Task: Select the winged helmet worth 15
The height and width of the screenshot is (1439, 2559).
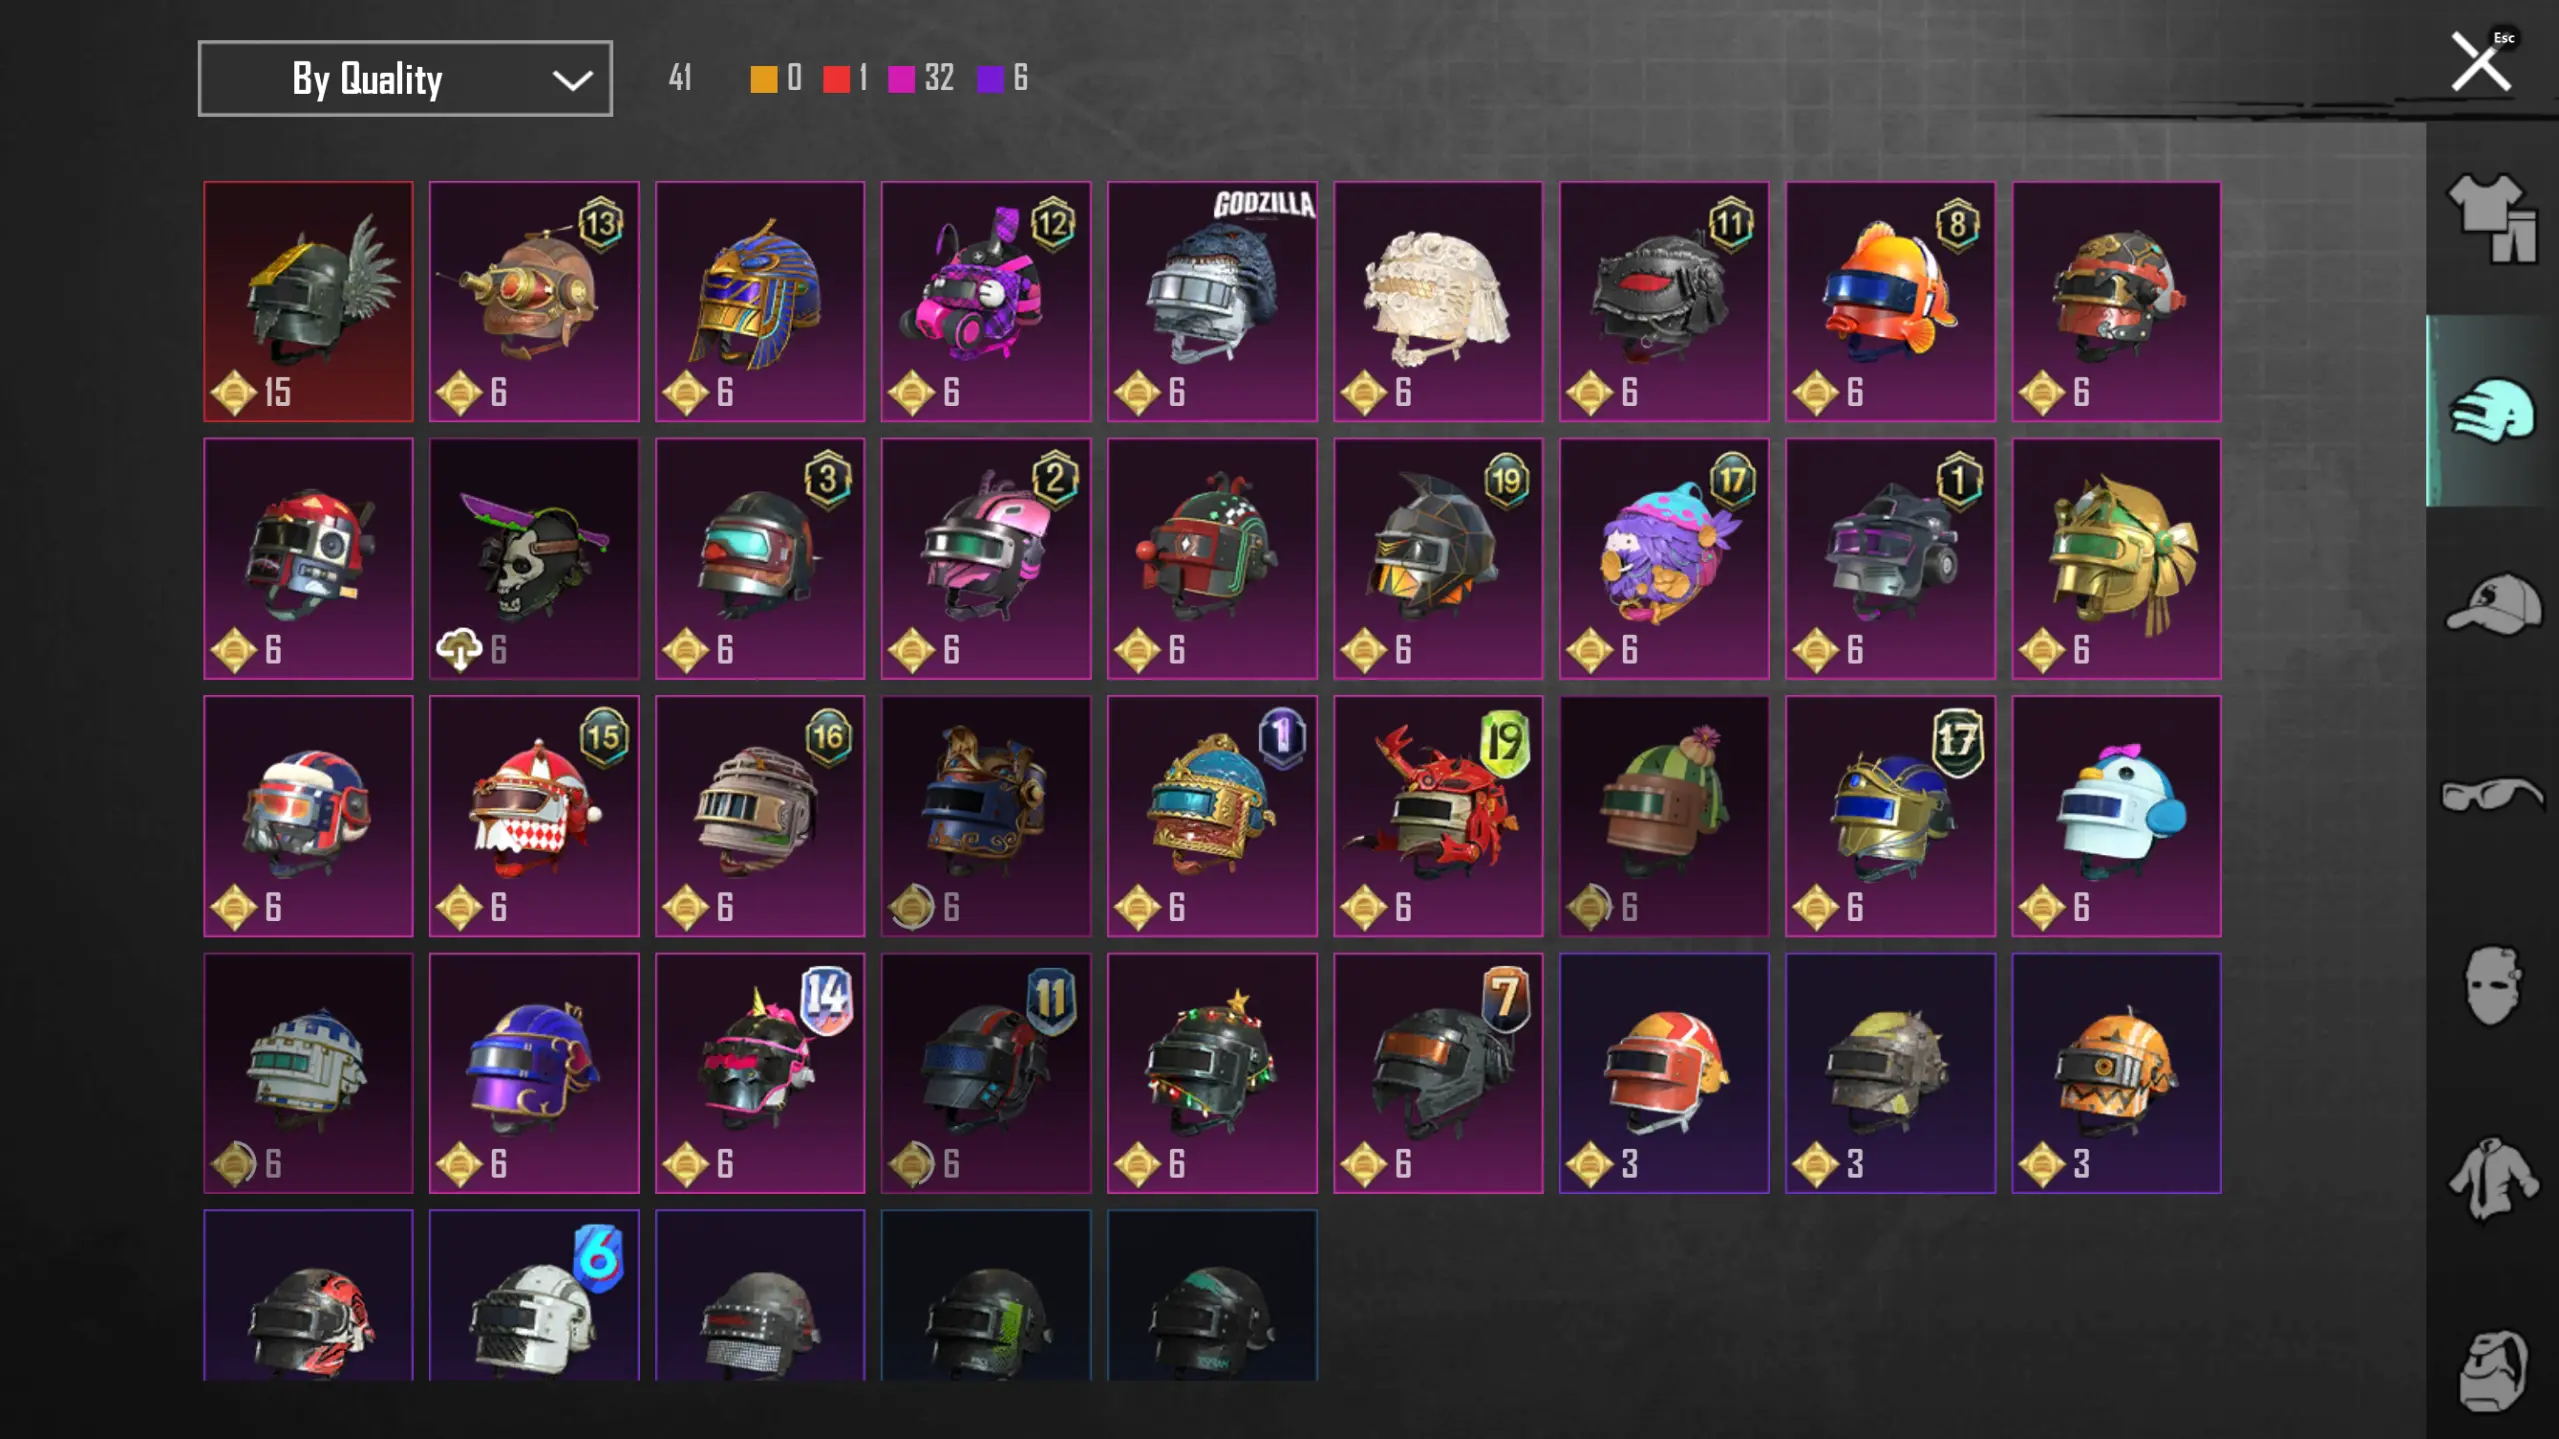Action: pos(308,301)
